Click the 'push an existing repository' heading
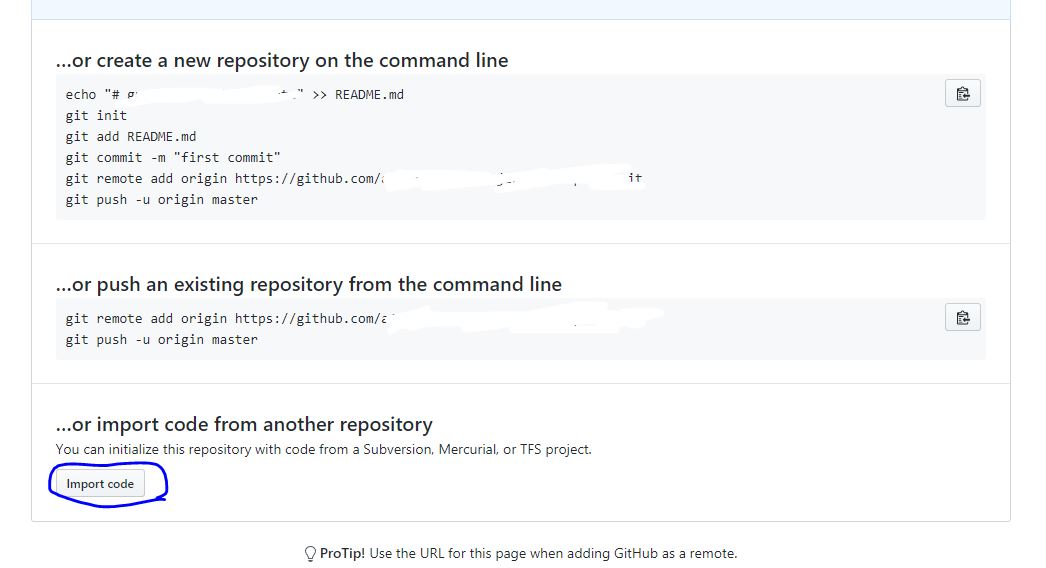 [309, 285]
